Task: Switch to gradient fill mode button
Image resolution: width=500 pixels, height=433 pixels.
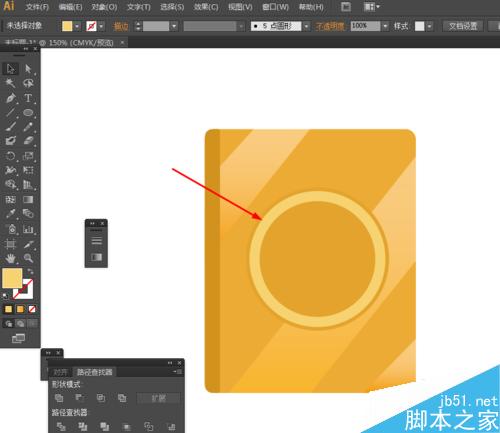Action: click(20, 309)
